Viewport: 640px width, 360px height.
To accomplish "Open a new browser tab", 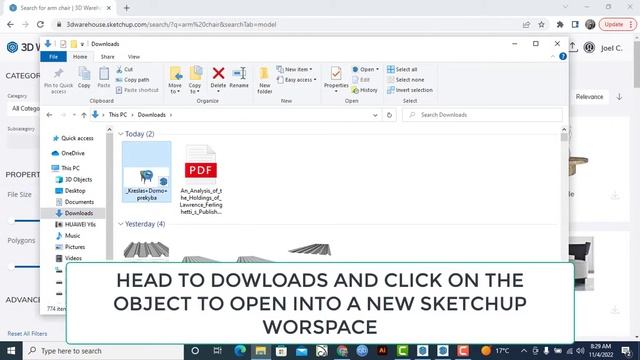I will (x=127, y=8).
